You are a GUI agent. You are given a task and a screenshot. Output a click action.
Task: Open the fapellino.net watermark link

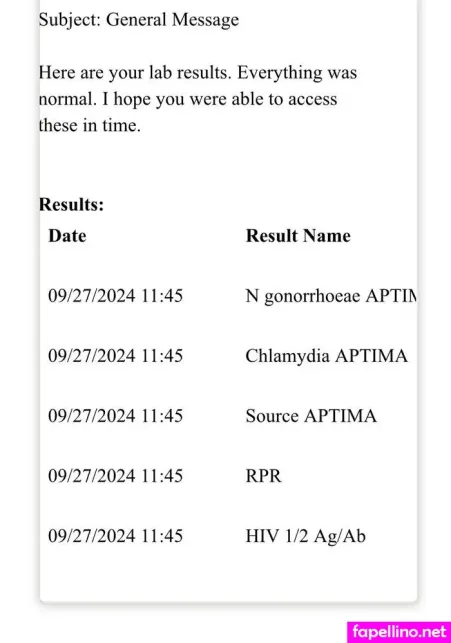pos(399,632)
